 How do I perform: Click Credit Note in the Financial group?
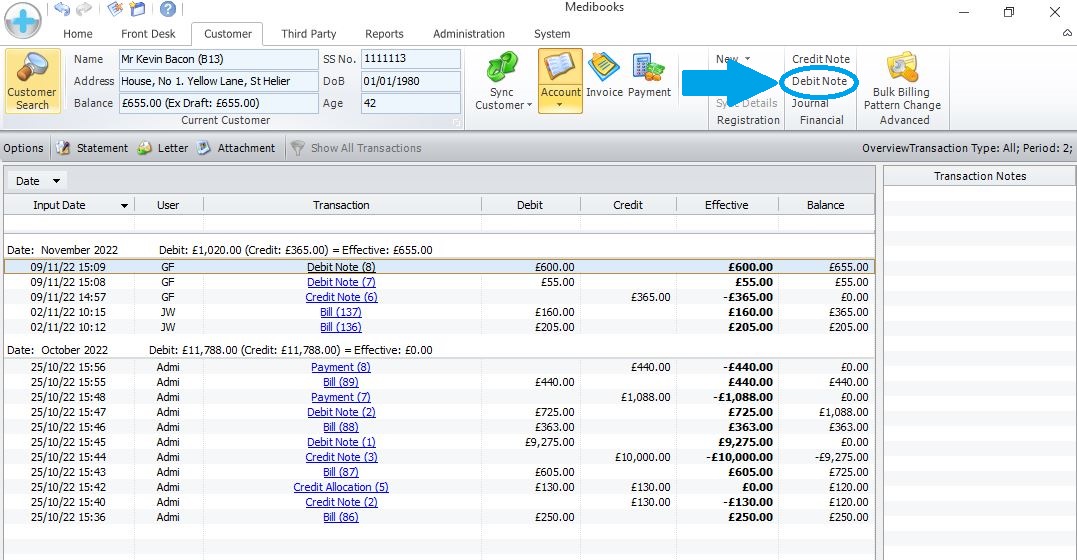click(820, 59)
